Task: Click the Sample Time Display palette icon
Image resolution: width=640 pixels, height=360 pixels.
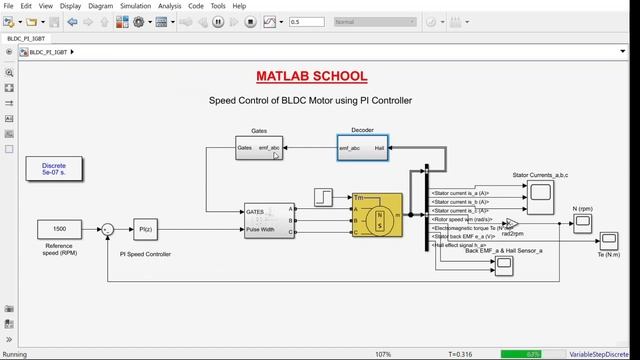Action: pos(9,103)
